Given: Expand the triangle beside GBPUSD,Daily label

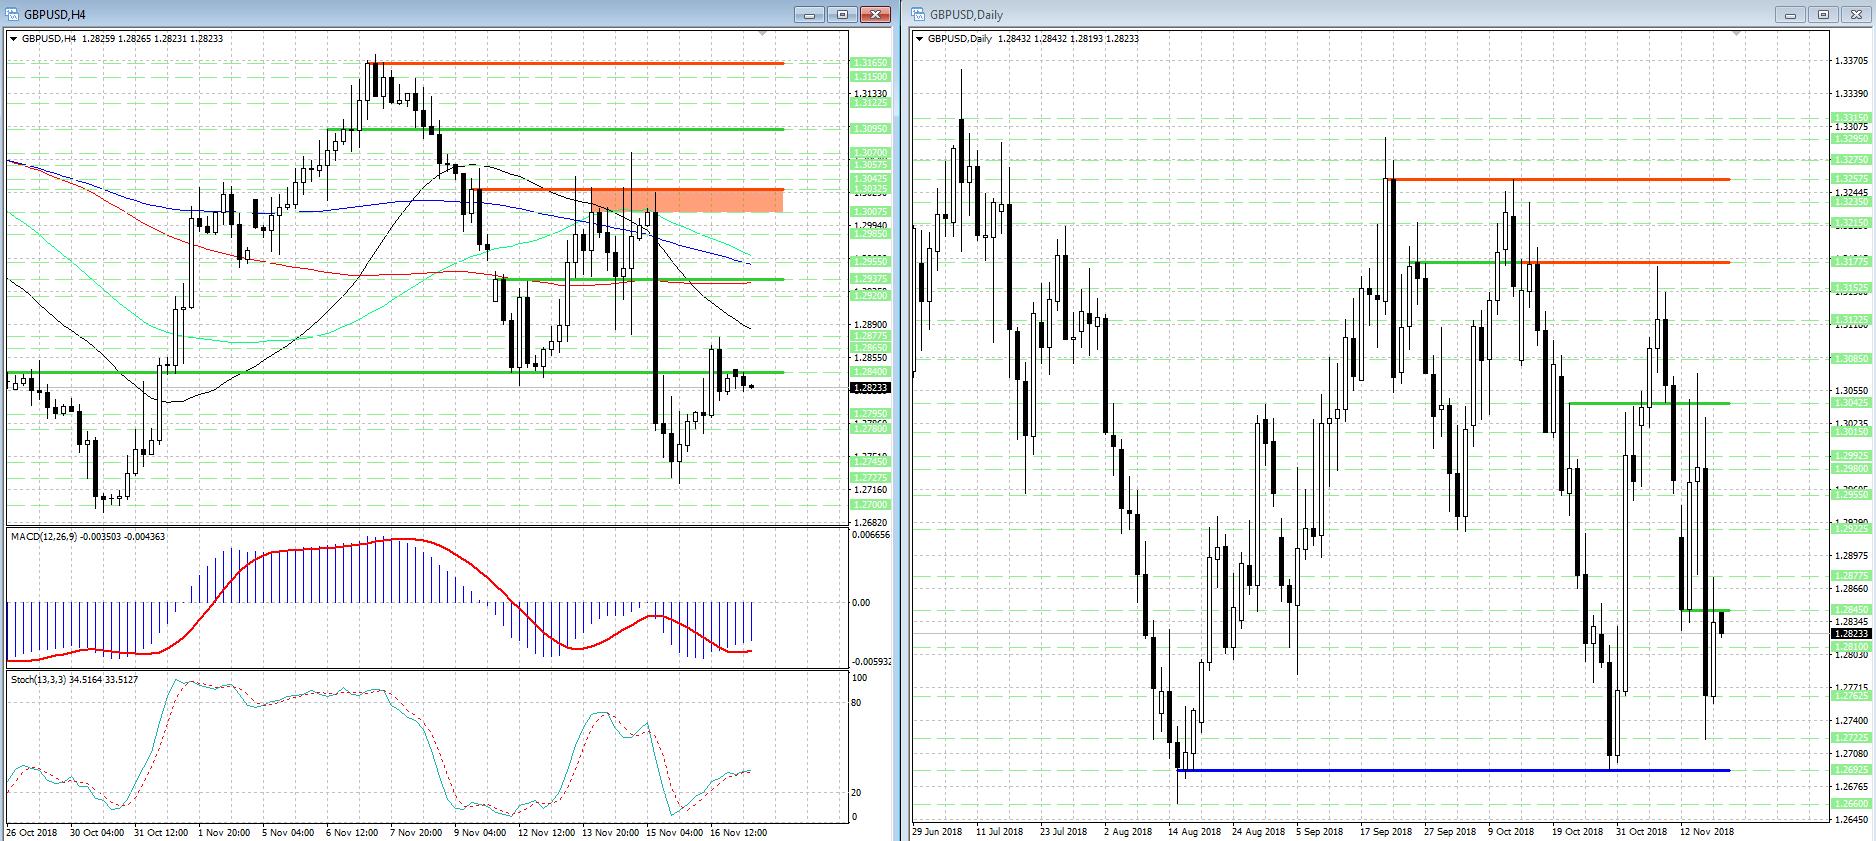Looking at the screenshot, I should (x=920, y=39).
